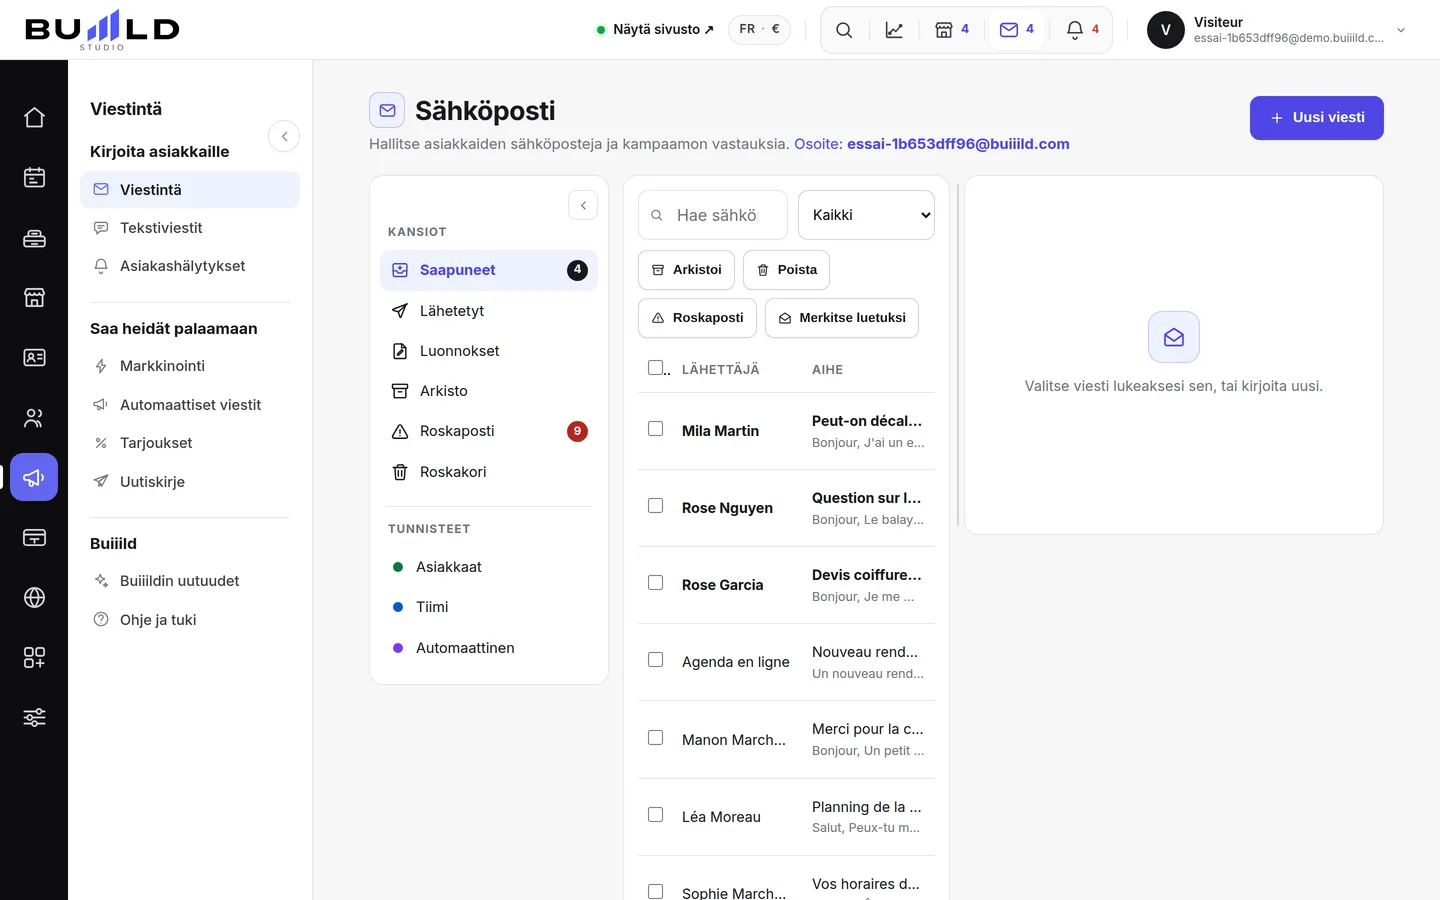1440x900 pixels.
Task: Open the Roskaposti folder
Action: (x=489, y=431)
